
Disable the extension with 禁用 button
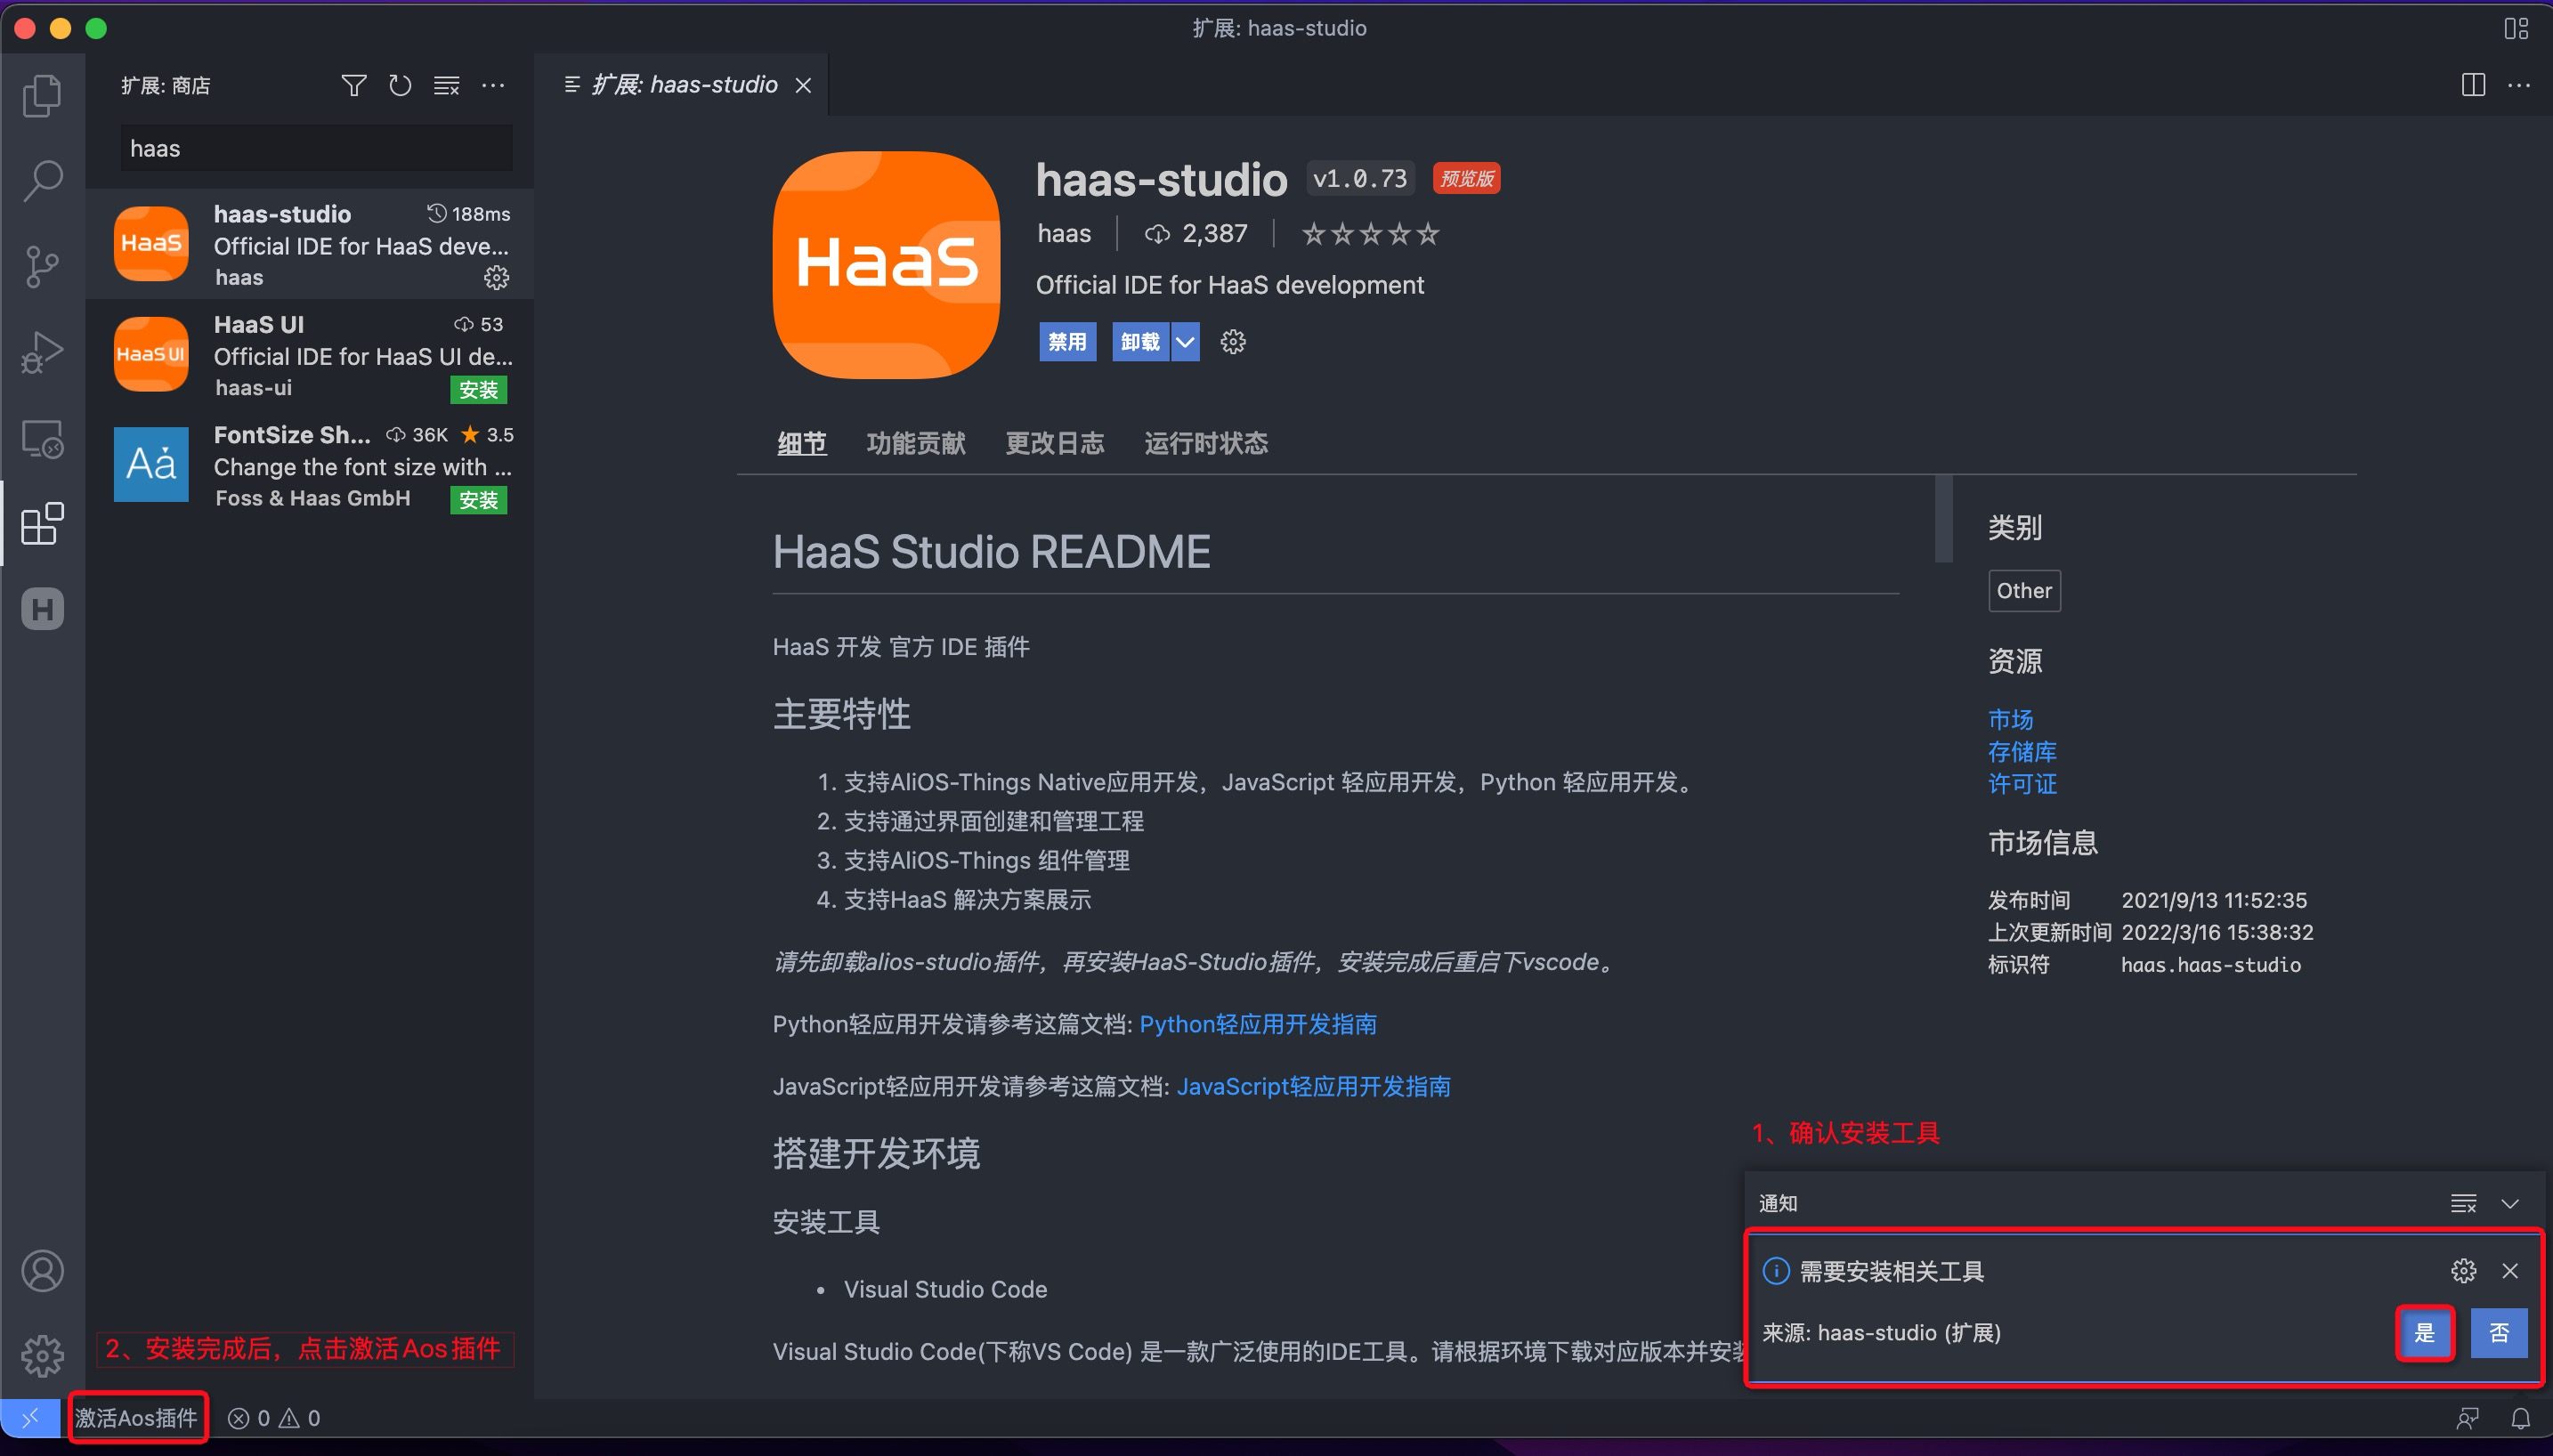pyautogui.click(x=1067, y=342)
